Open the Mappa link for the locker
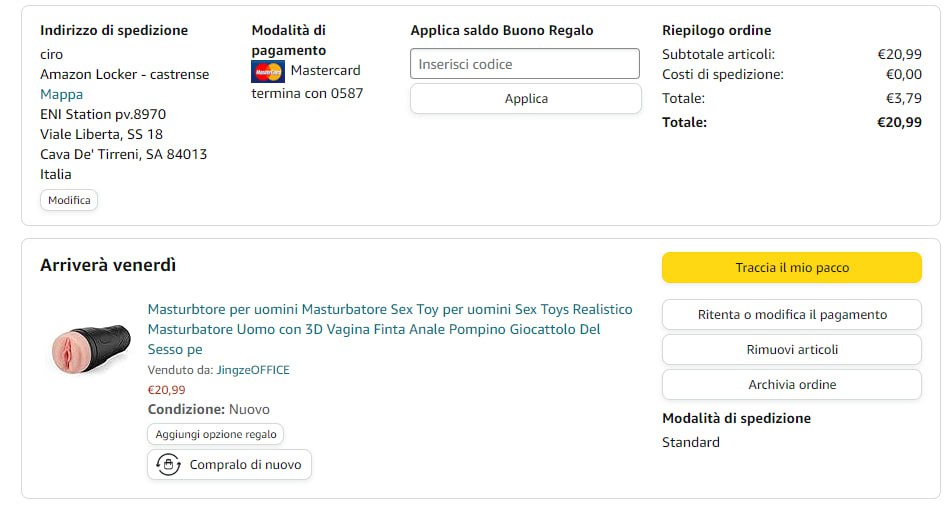948x507 pixels. coord(61,94)
